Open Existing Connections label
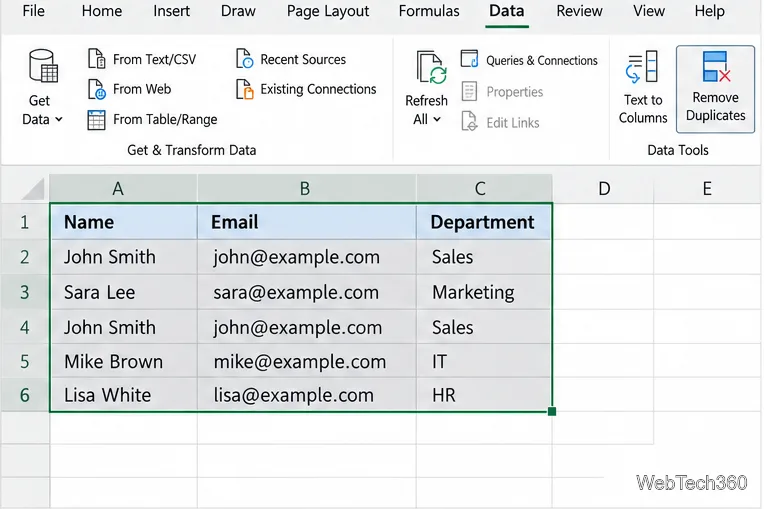 [318, 89]
